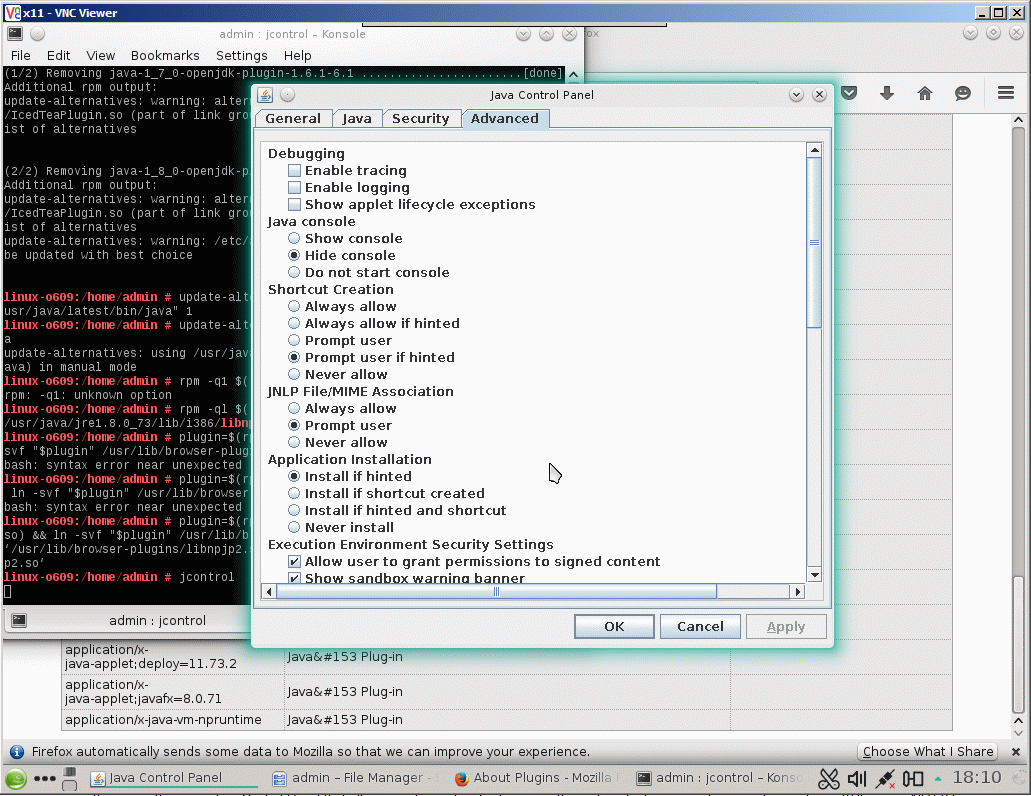
Task: Select the Show console radio option
Action: click(x=294, y=239)
